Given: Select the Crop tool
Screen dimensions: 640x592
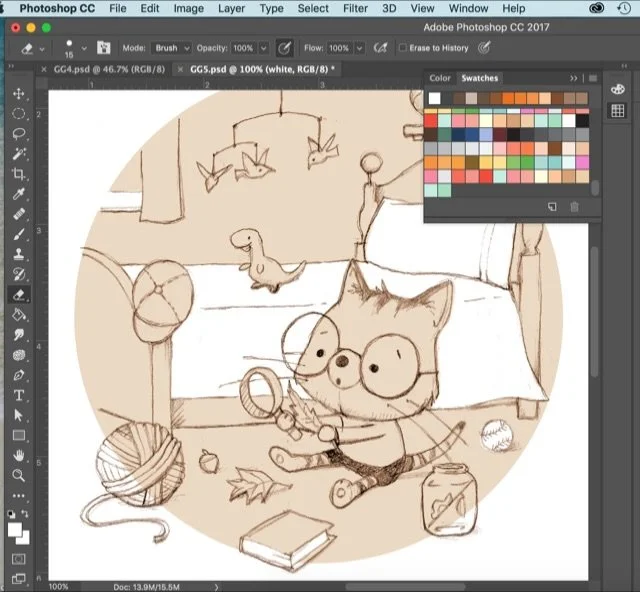Looking at the screenshot, I should pyautogui.click(x=19, y=174).
